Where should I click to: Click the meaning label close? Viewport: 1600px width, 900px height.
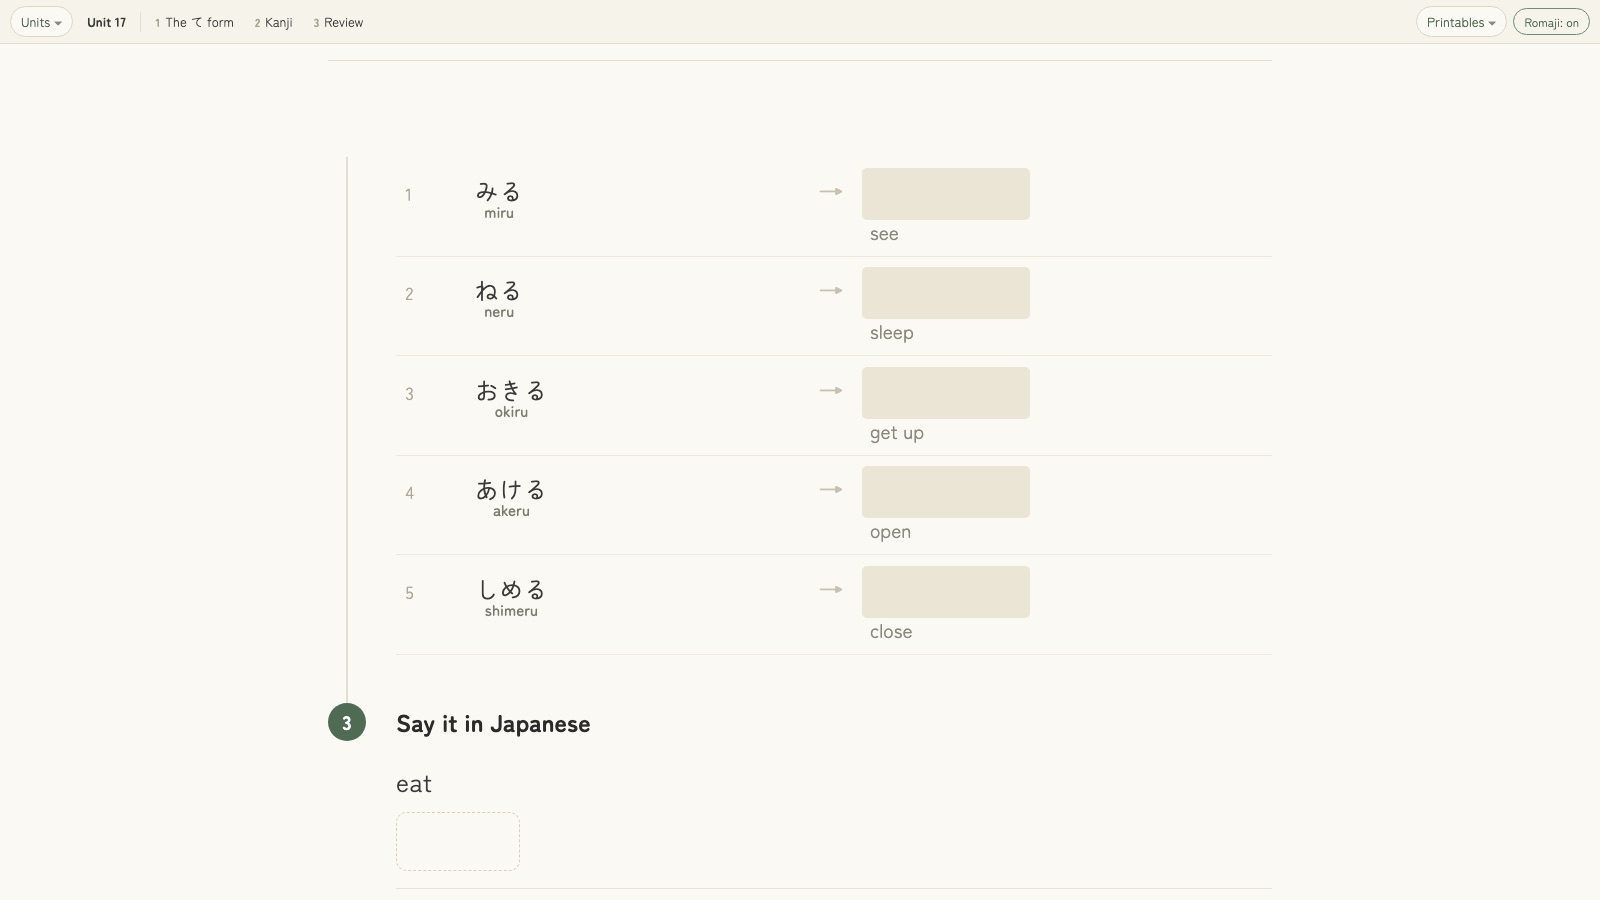890,632
